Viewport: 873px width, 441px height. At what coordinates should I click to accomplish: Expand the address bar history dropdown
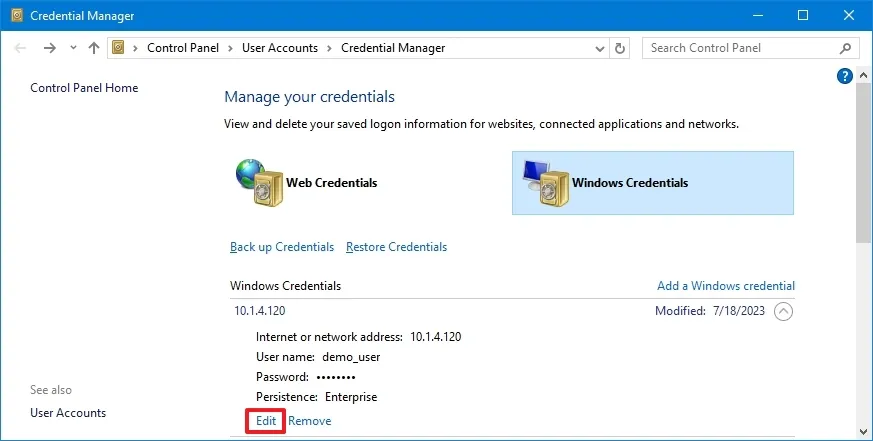[600, 48]
